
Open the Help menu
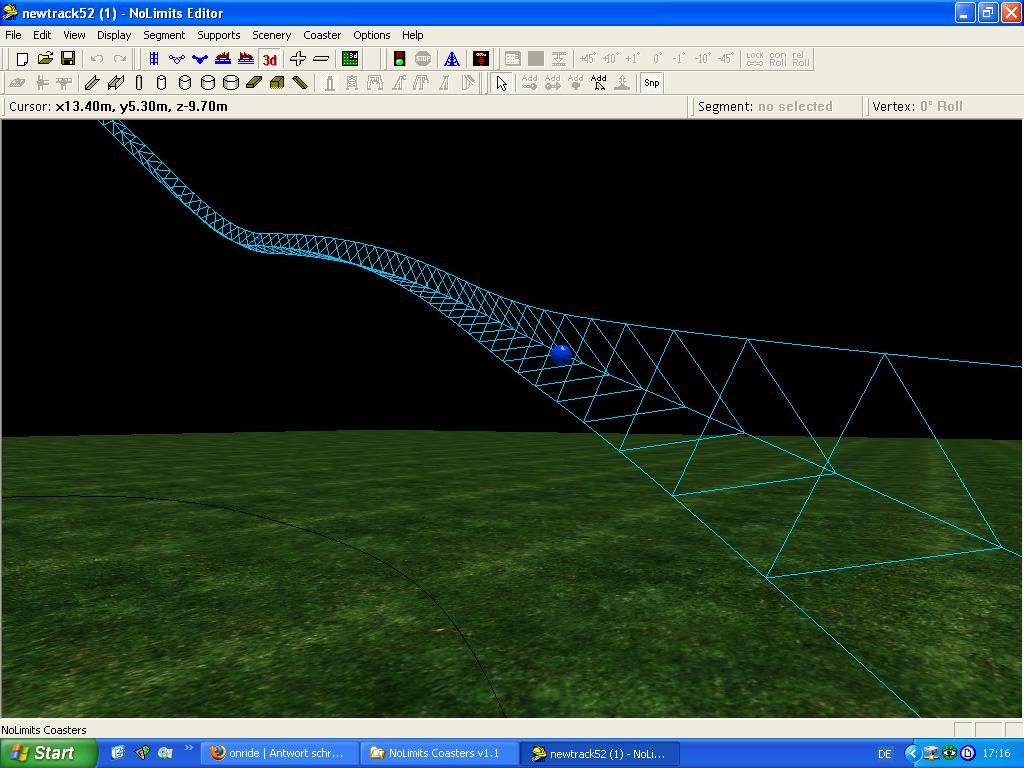tap(412, 35)
